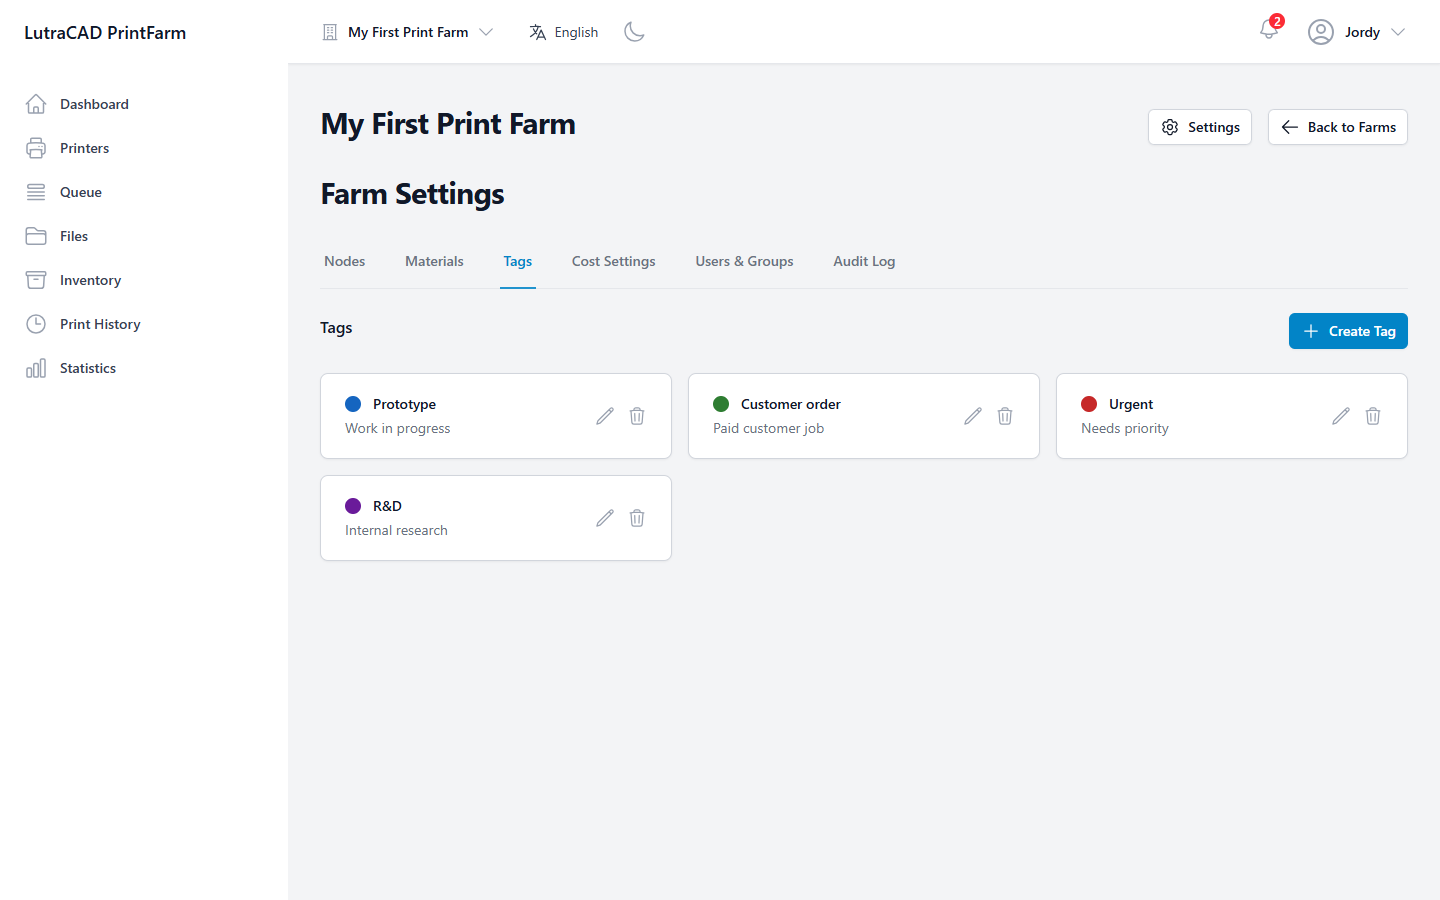Click the Customer order tag card
The height and width of the screenshot is (900, 1440).
[864, 416]
